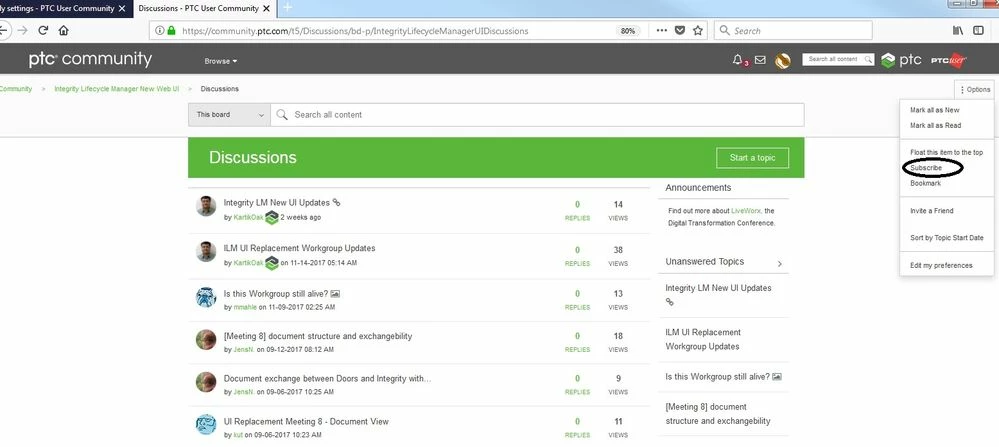
Task: Choose Bookmark in Options menu
Action: tap(925, 183)
